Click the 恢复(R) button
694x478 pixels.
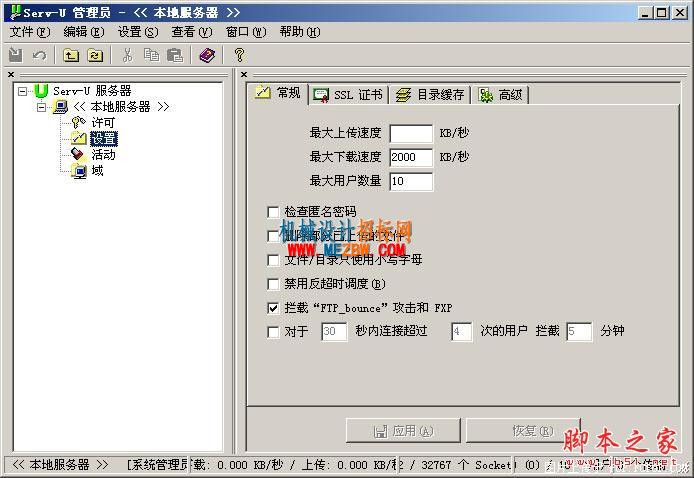click(x=523, y=430)
